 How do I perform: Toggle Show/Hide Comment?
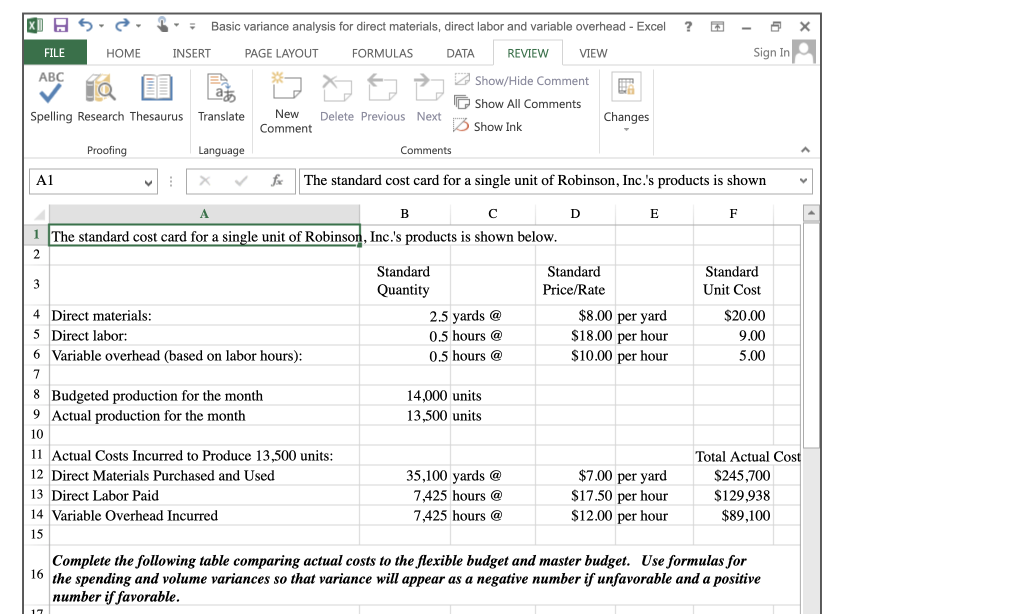point(522,80)
